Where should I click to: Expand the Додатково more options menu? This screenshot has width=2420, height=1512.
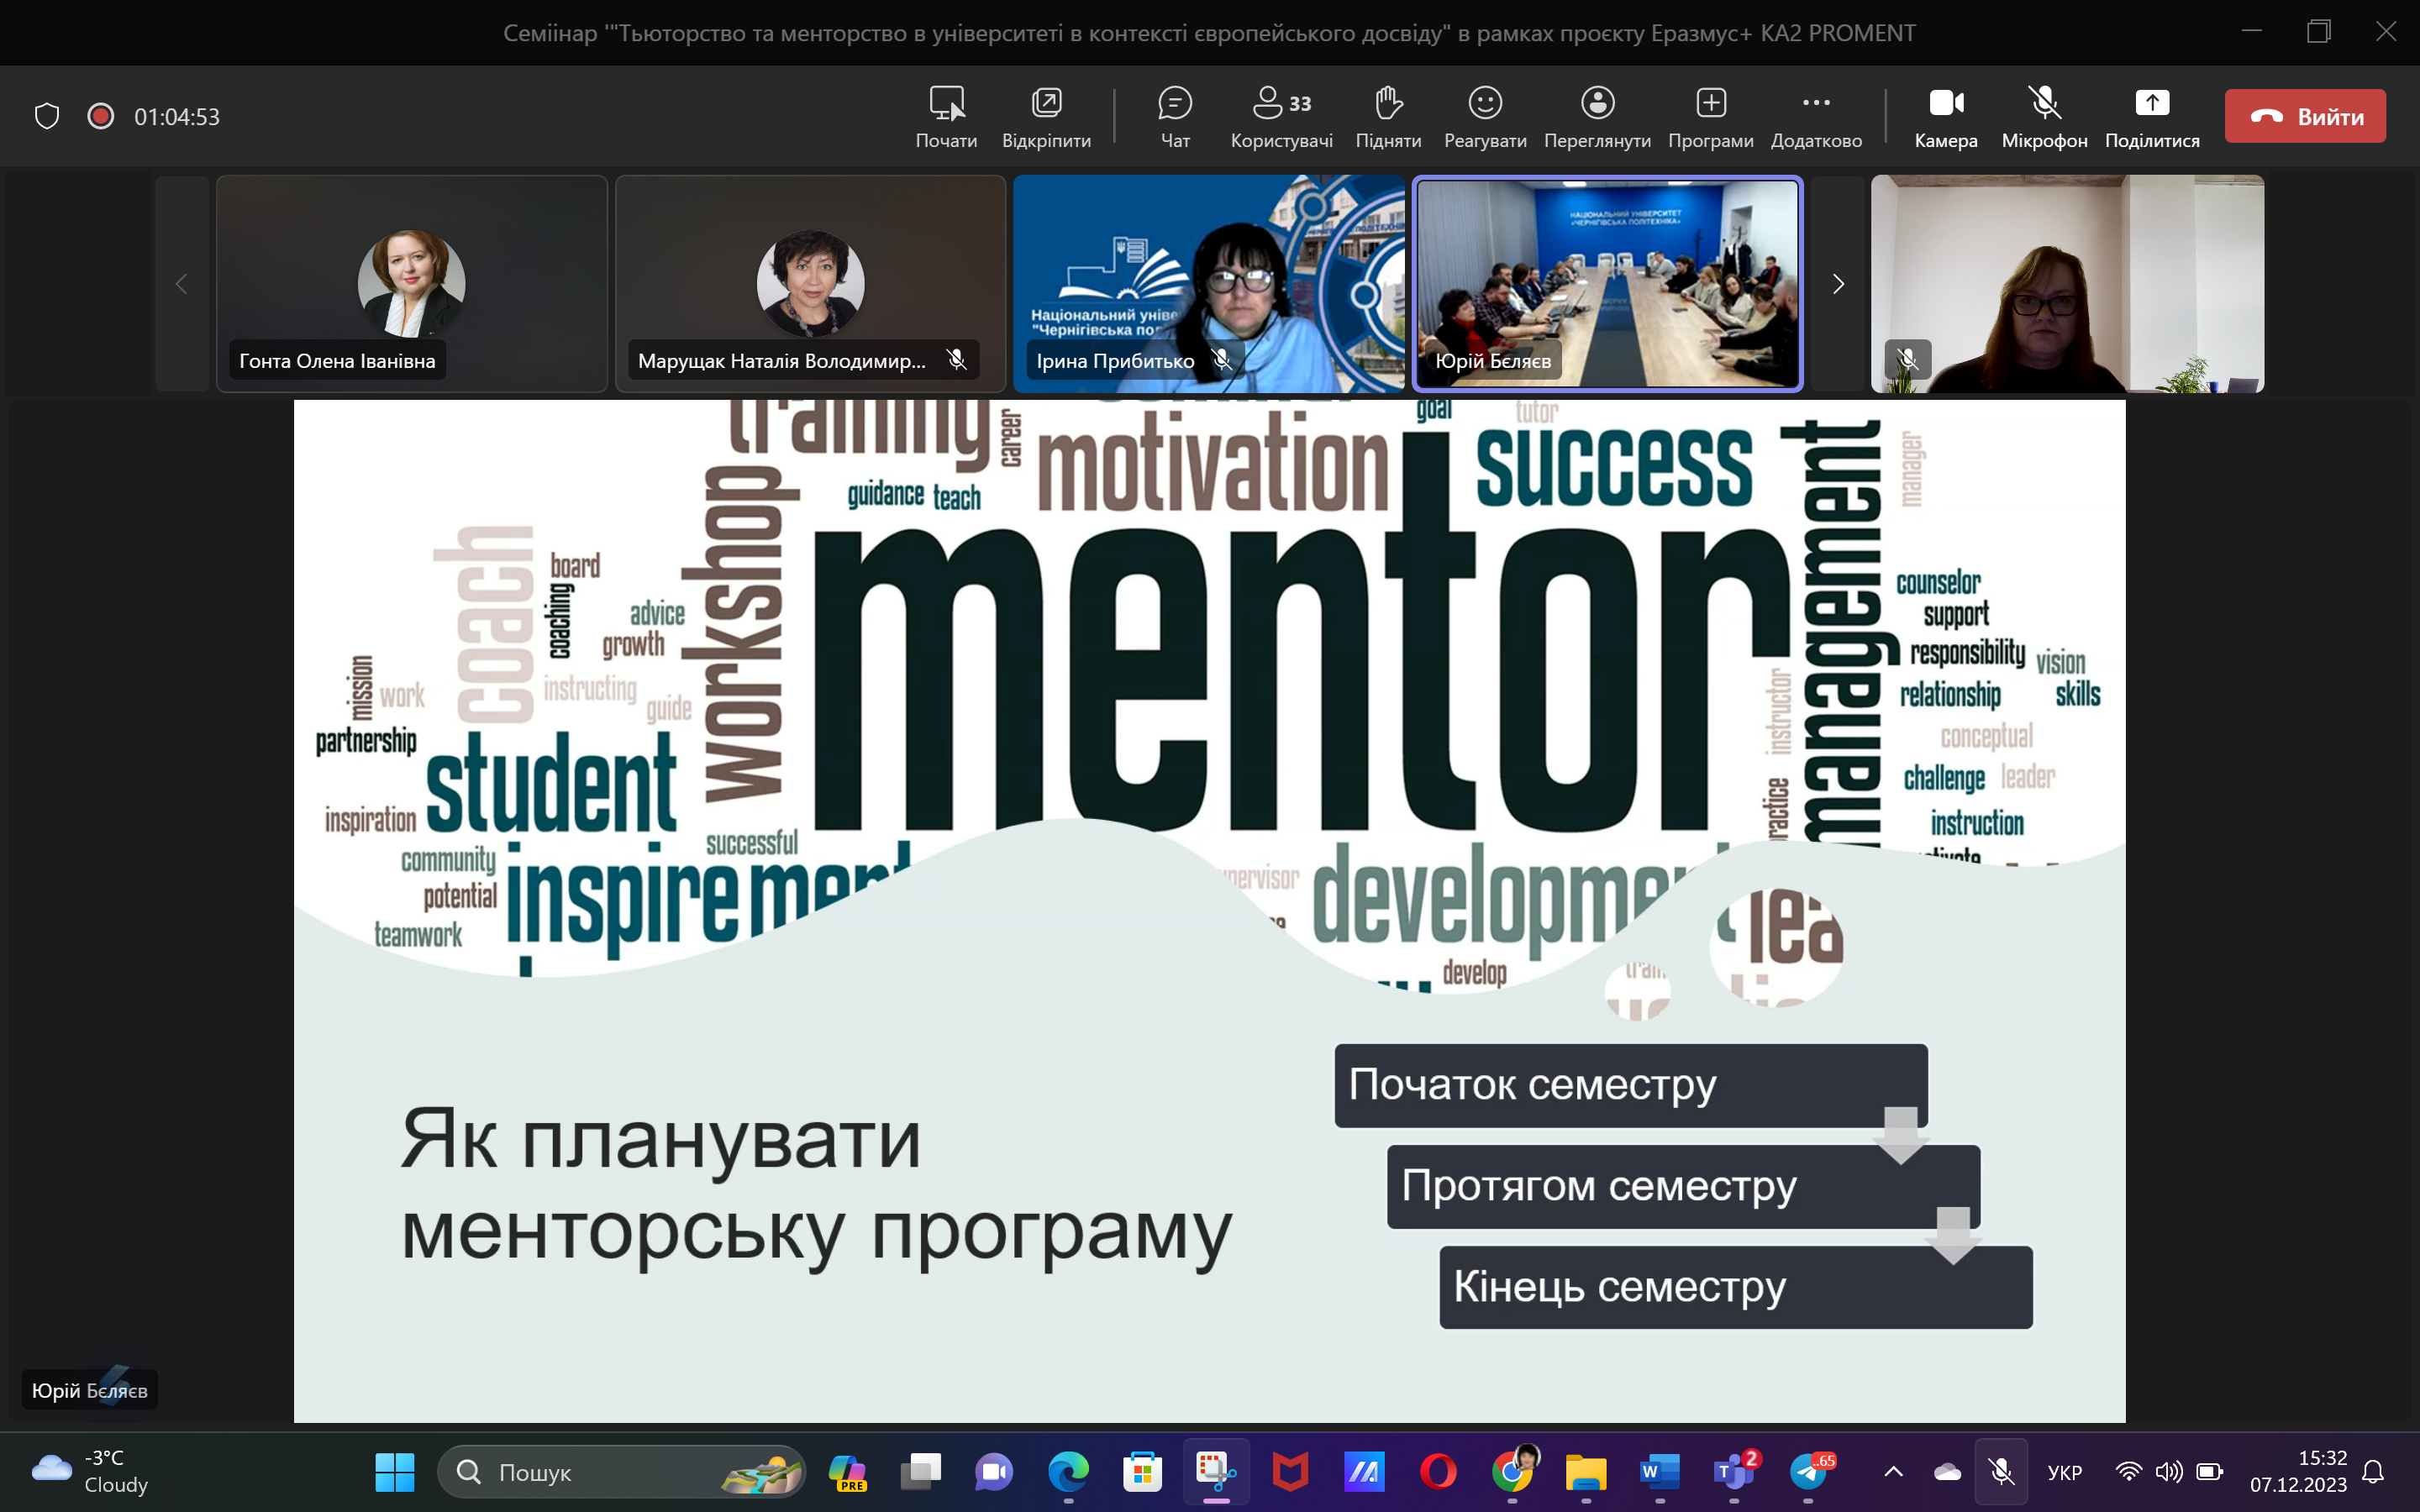(1816, 116)
